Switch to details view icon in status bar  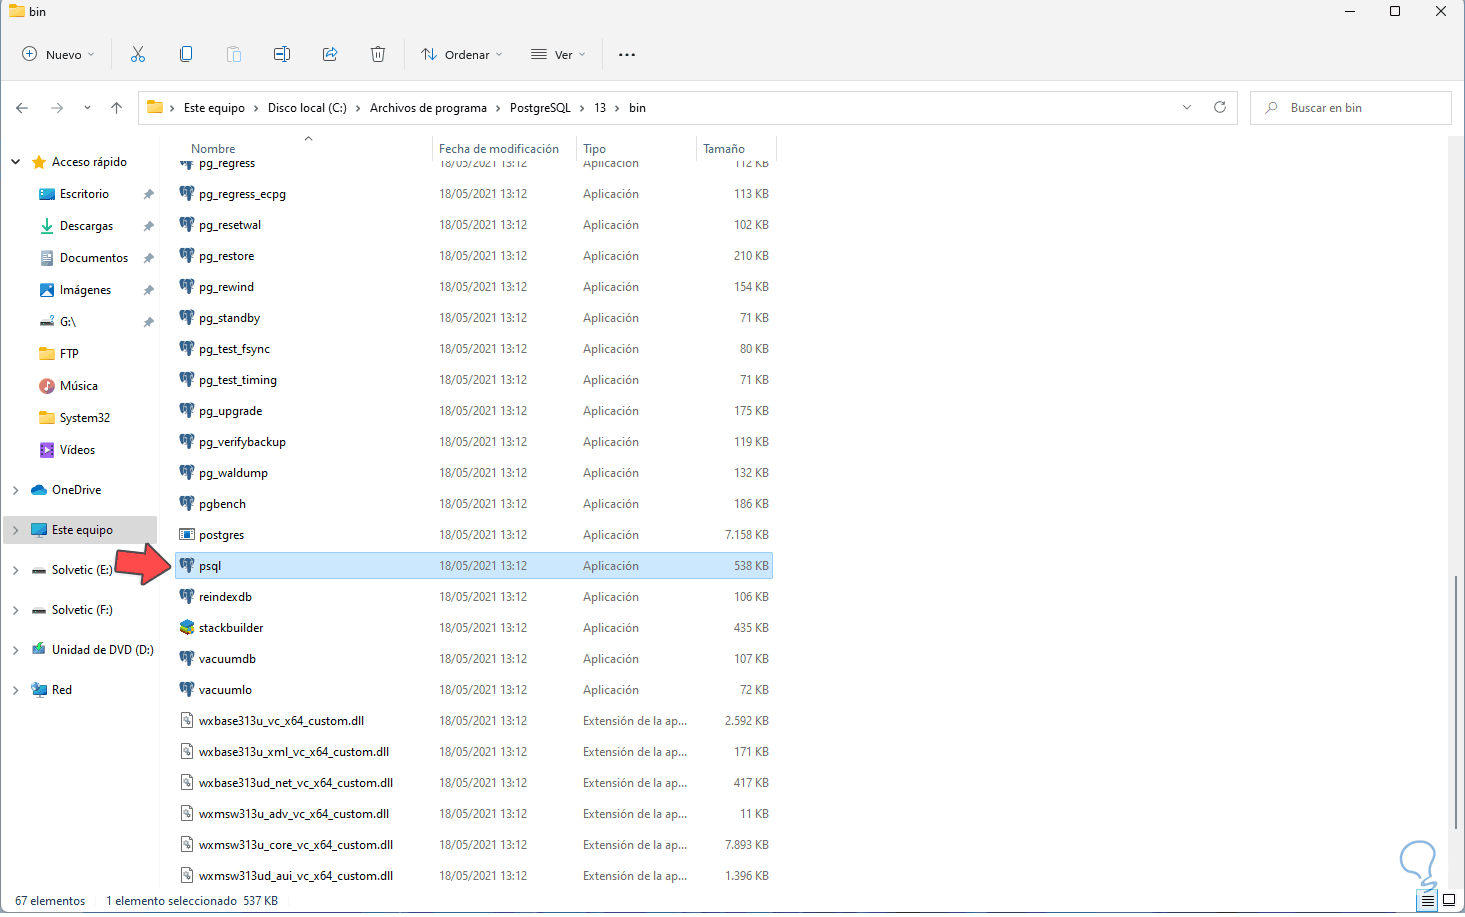[x=1428, y=900]
